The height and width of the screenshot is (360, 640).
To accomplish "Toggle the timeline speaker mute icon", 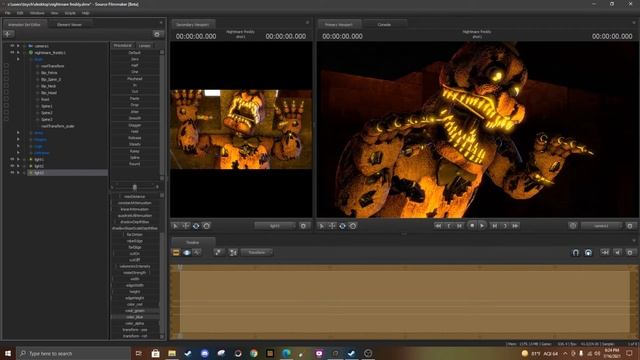I will pyautogui.click(x=618, y=253).
